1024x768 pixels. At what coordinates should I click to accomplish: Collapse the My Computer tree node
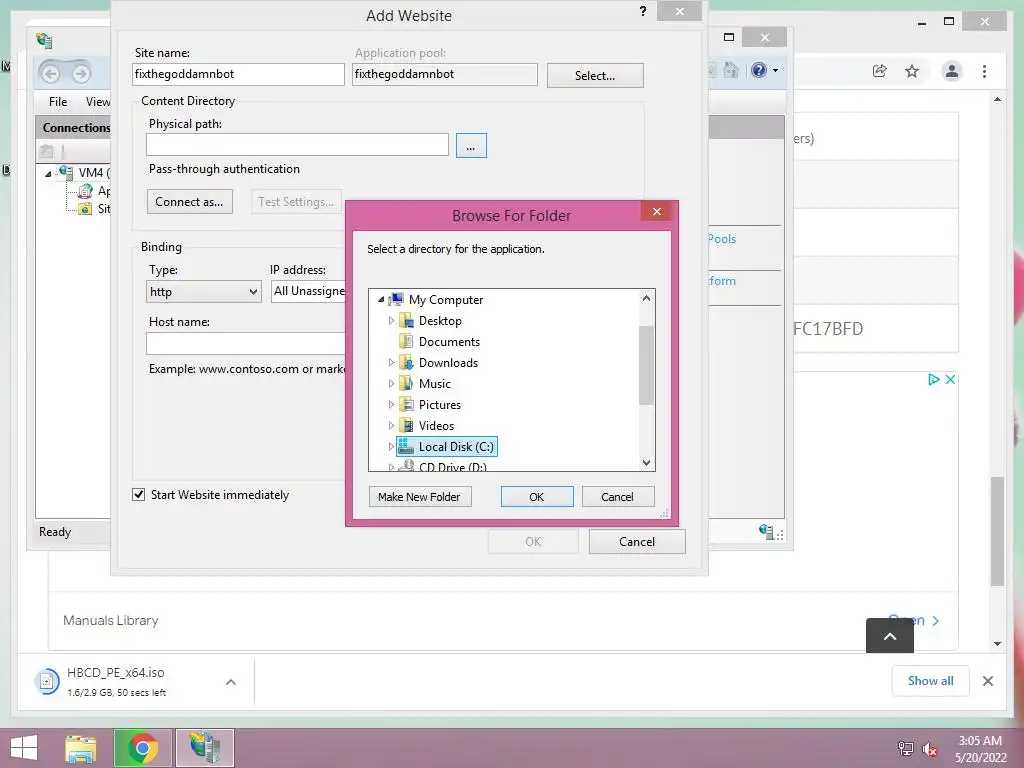(x=381, y=299)
